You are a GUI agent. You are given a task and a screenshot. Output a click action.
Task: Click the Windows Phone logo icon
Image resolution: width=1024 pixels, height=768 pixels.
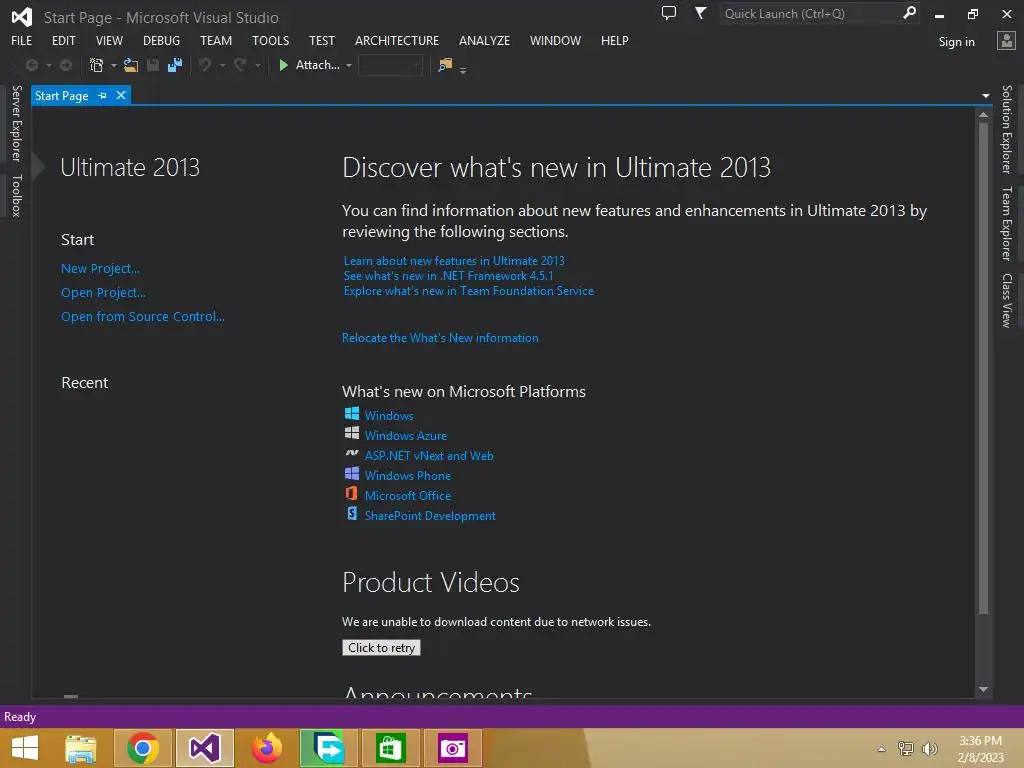(351, 473)
